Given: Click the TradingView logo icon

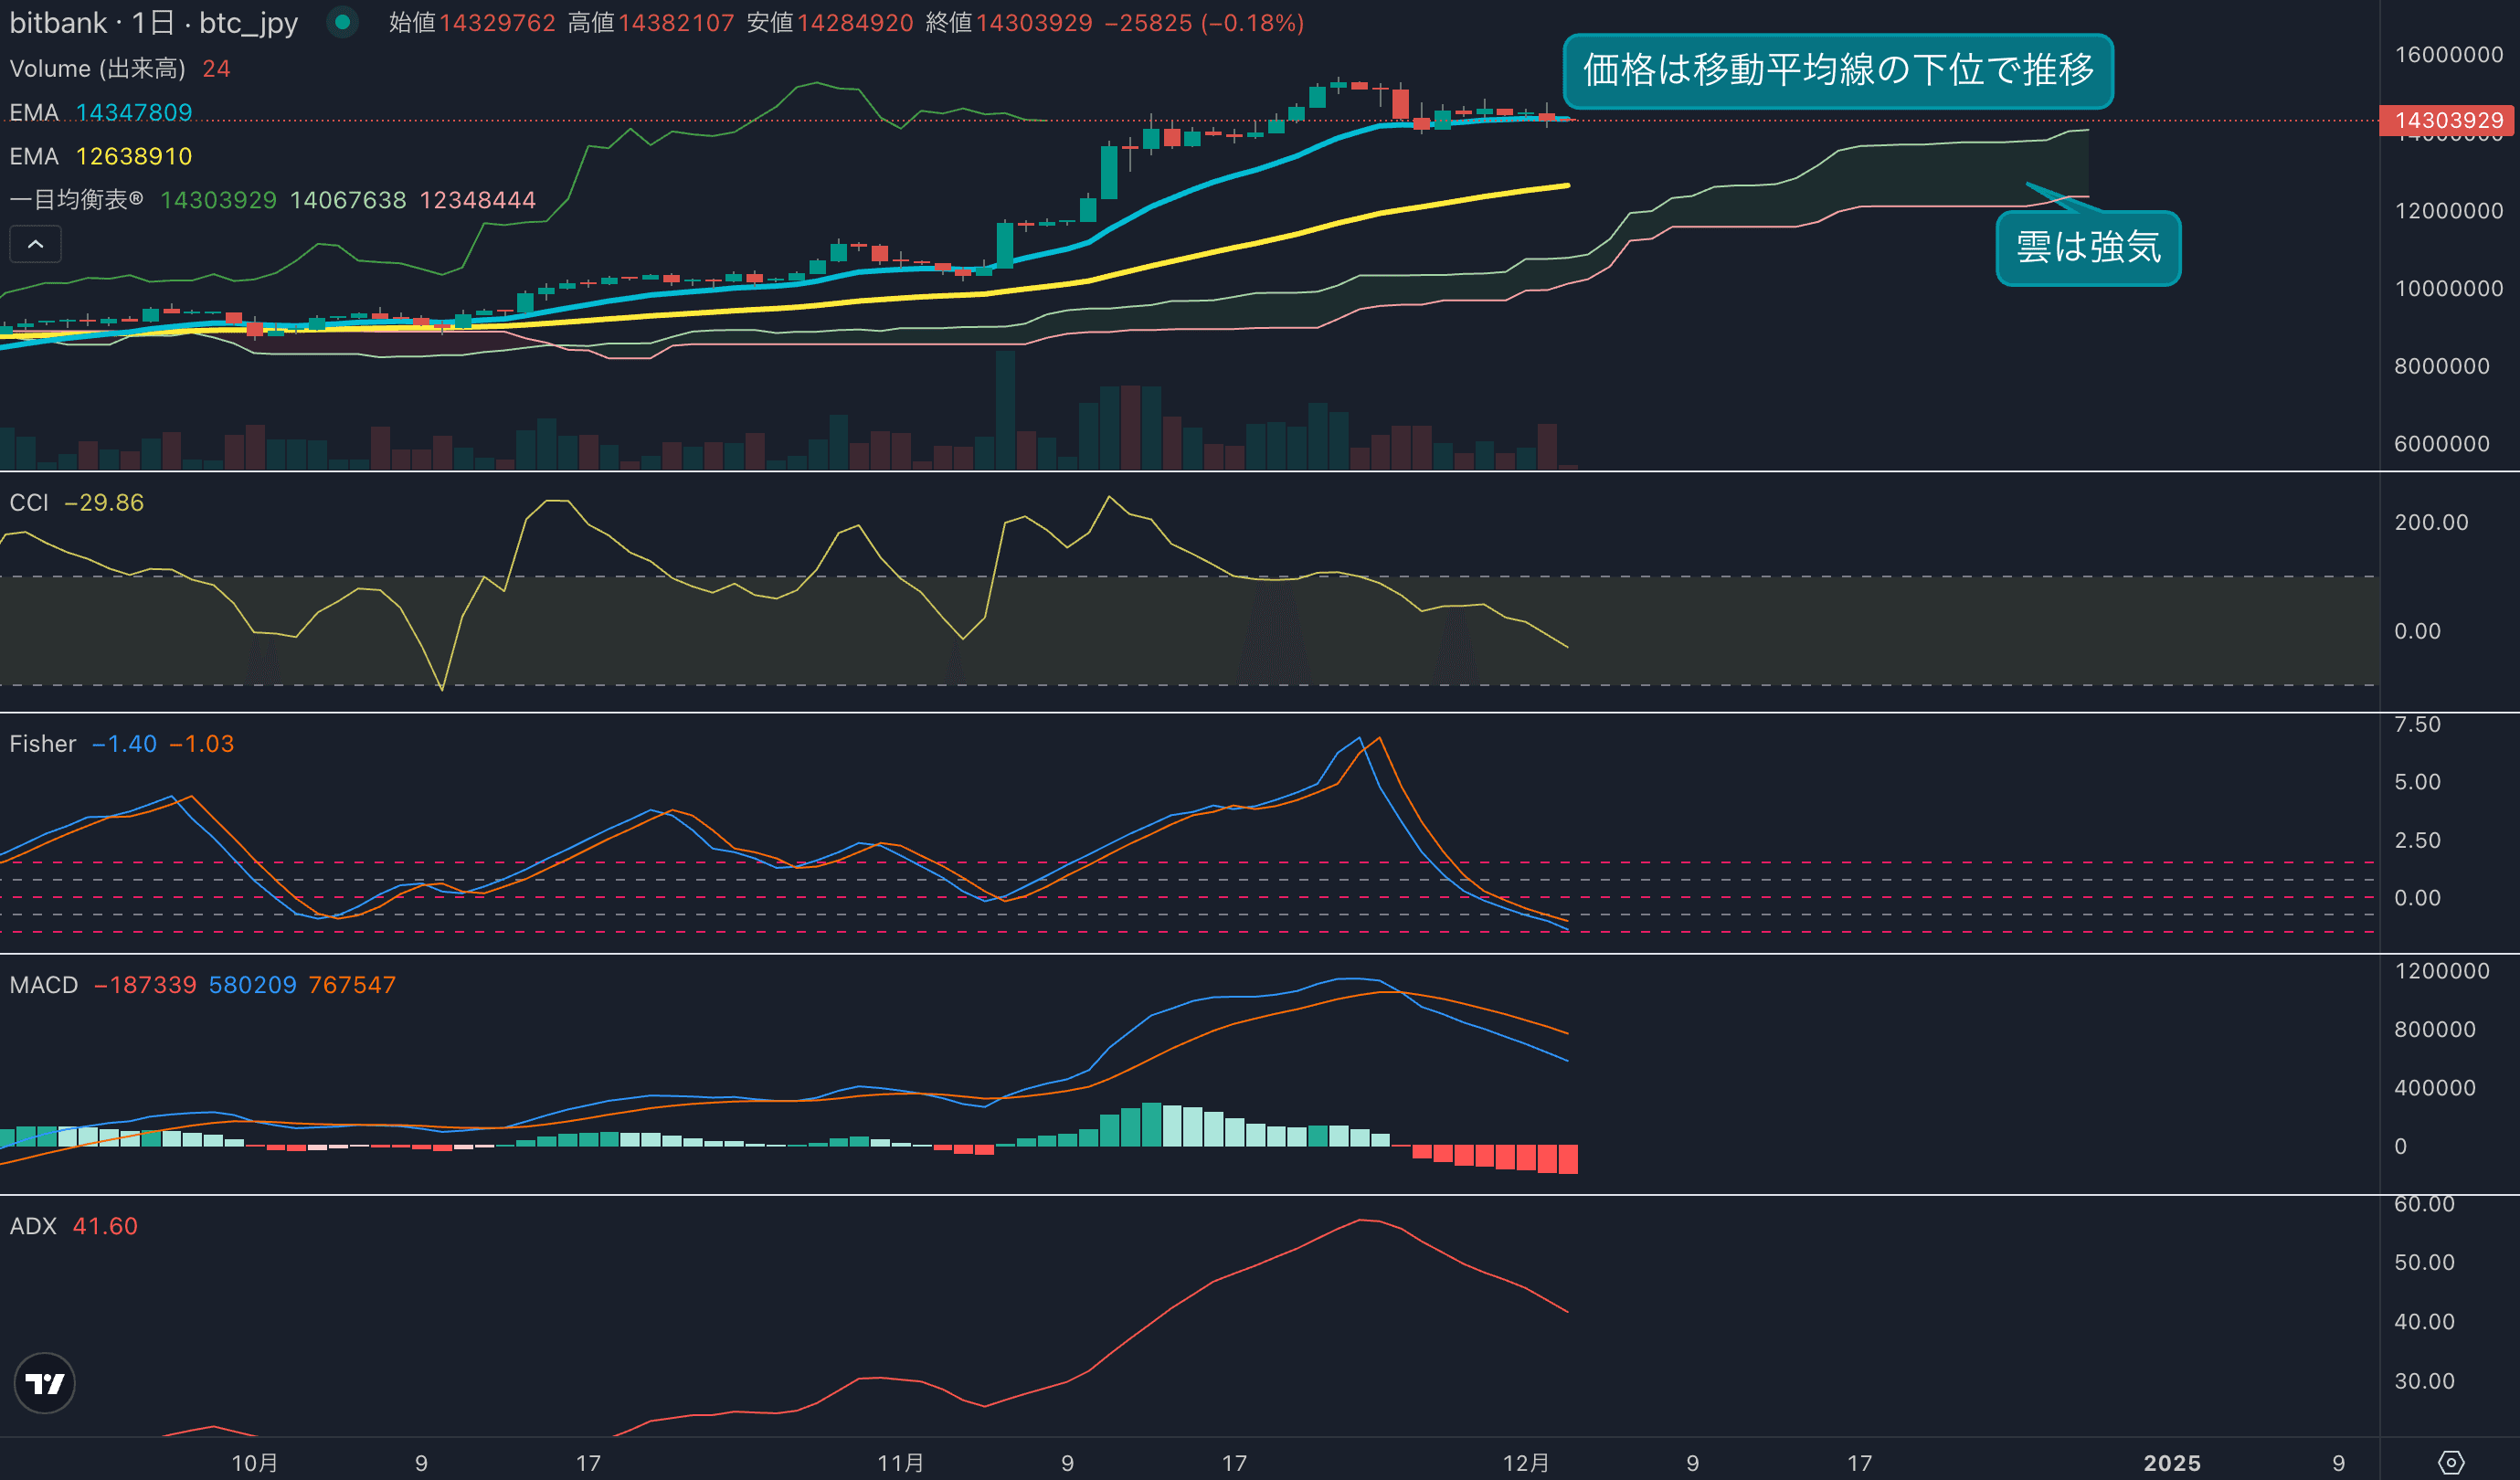Looking at the screenshot, I should pyautogui.click(x=44, y=1383).
